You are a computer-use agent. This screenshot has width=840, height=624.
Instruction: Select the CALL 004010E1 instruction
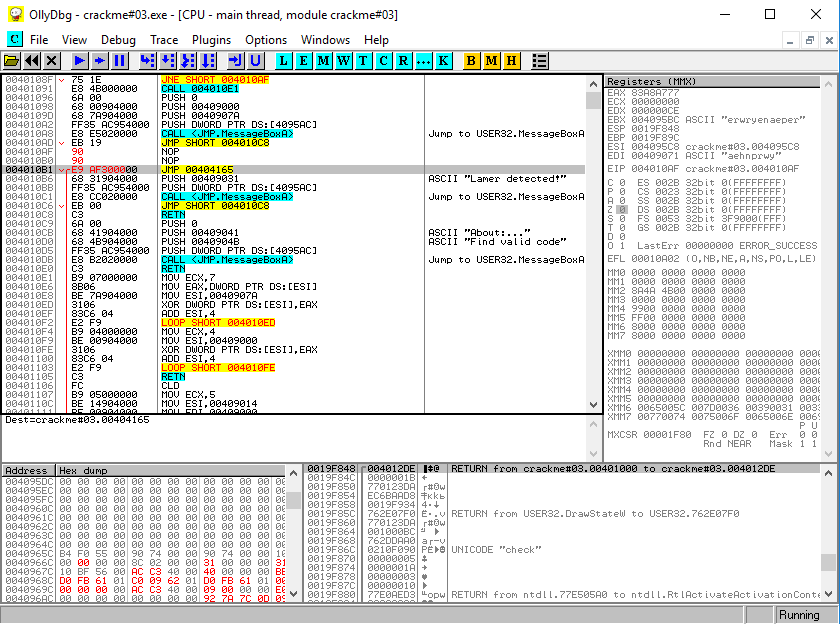[x=200, y=88]
